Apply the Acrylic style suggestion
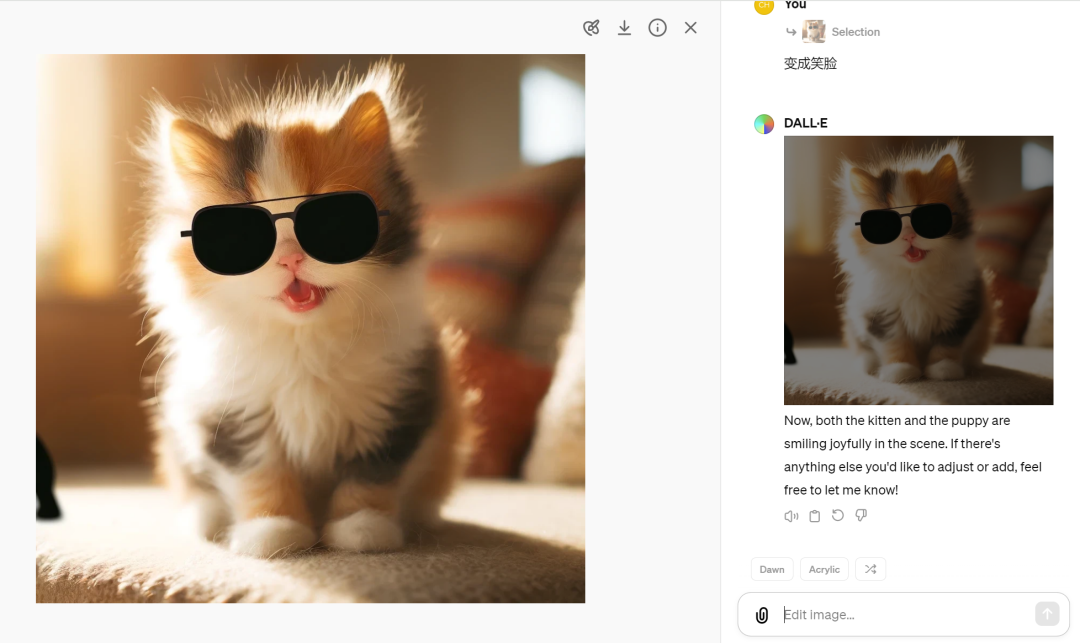The height and width of the screenshot is (643, 1080). pos(824,569)
